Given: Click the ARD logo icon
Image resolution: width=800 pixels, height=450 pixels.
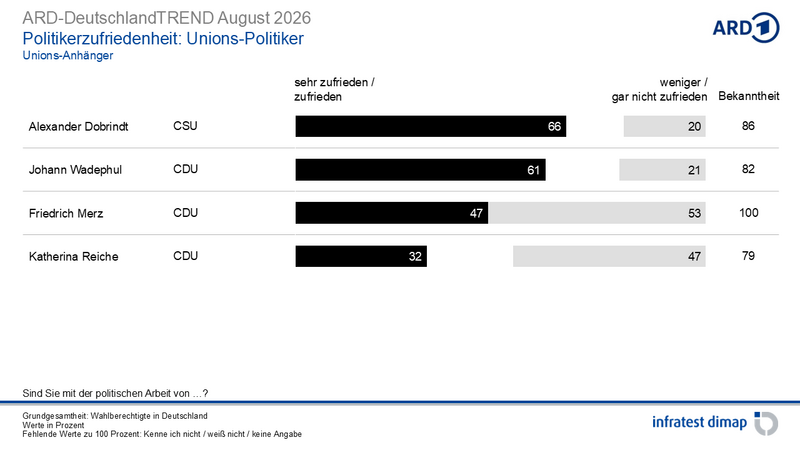Looking at the screenshot, I should pyautogui.click(x=745, y=28).
